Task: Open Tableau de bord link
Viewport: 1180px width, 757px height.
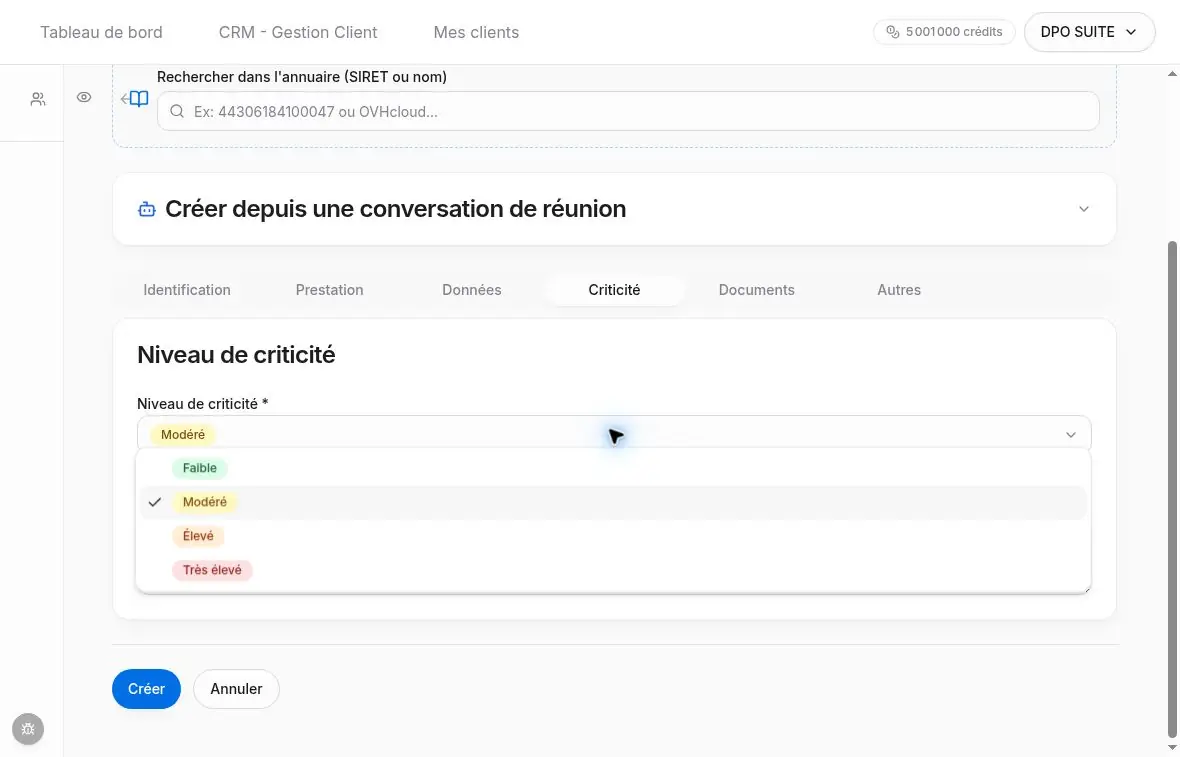Action: coord(101,32)
